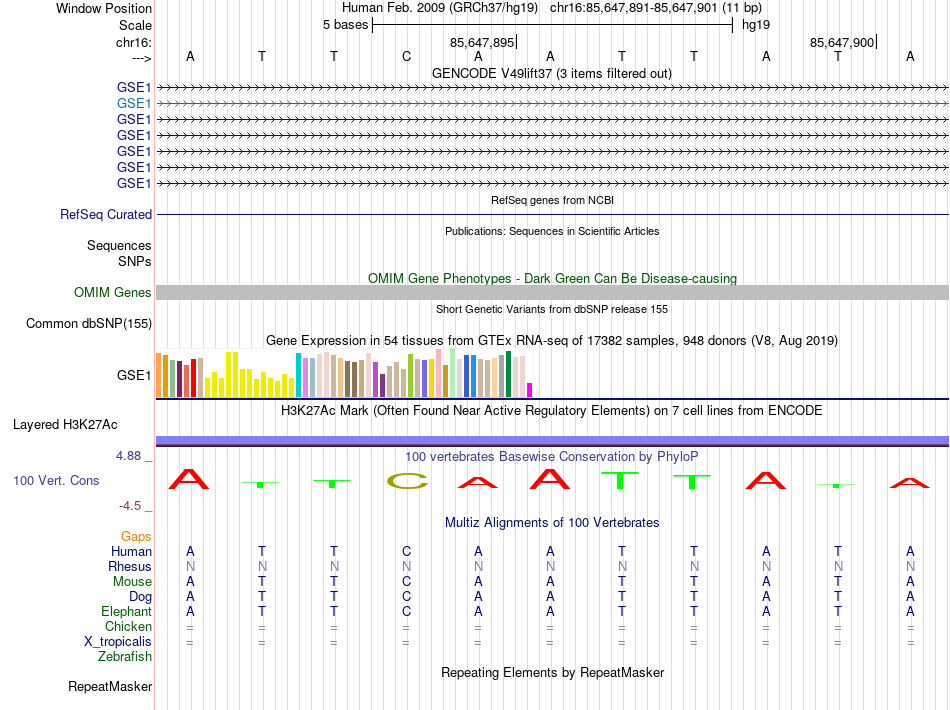Viewport: 950px width, 710px height.
Task: Click the teal bar in the GTEx chart
Action: coord(298,375)
